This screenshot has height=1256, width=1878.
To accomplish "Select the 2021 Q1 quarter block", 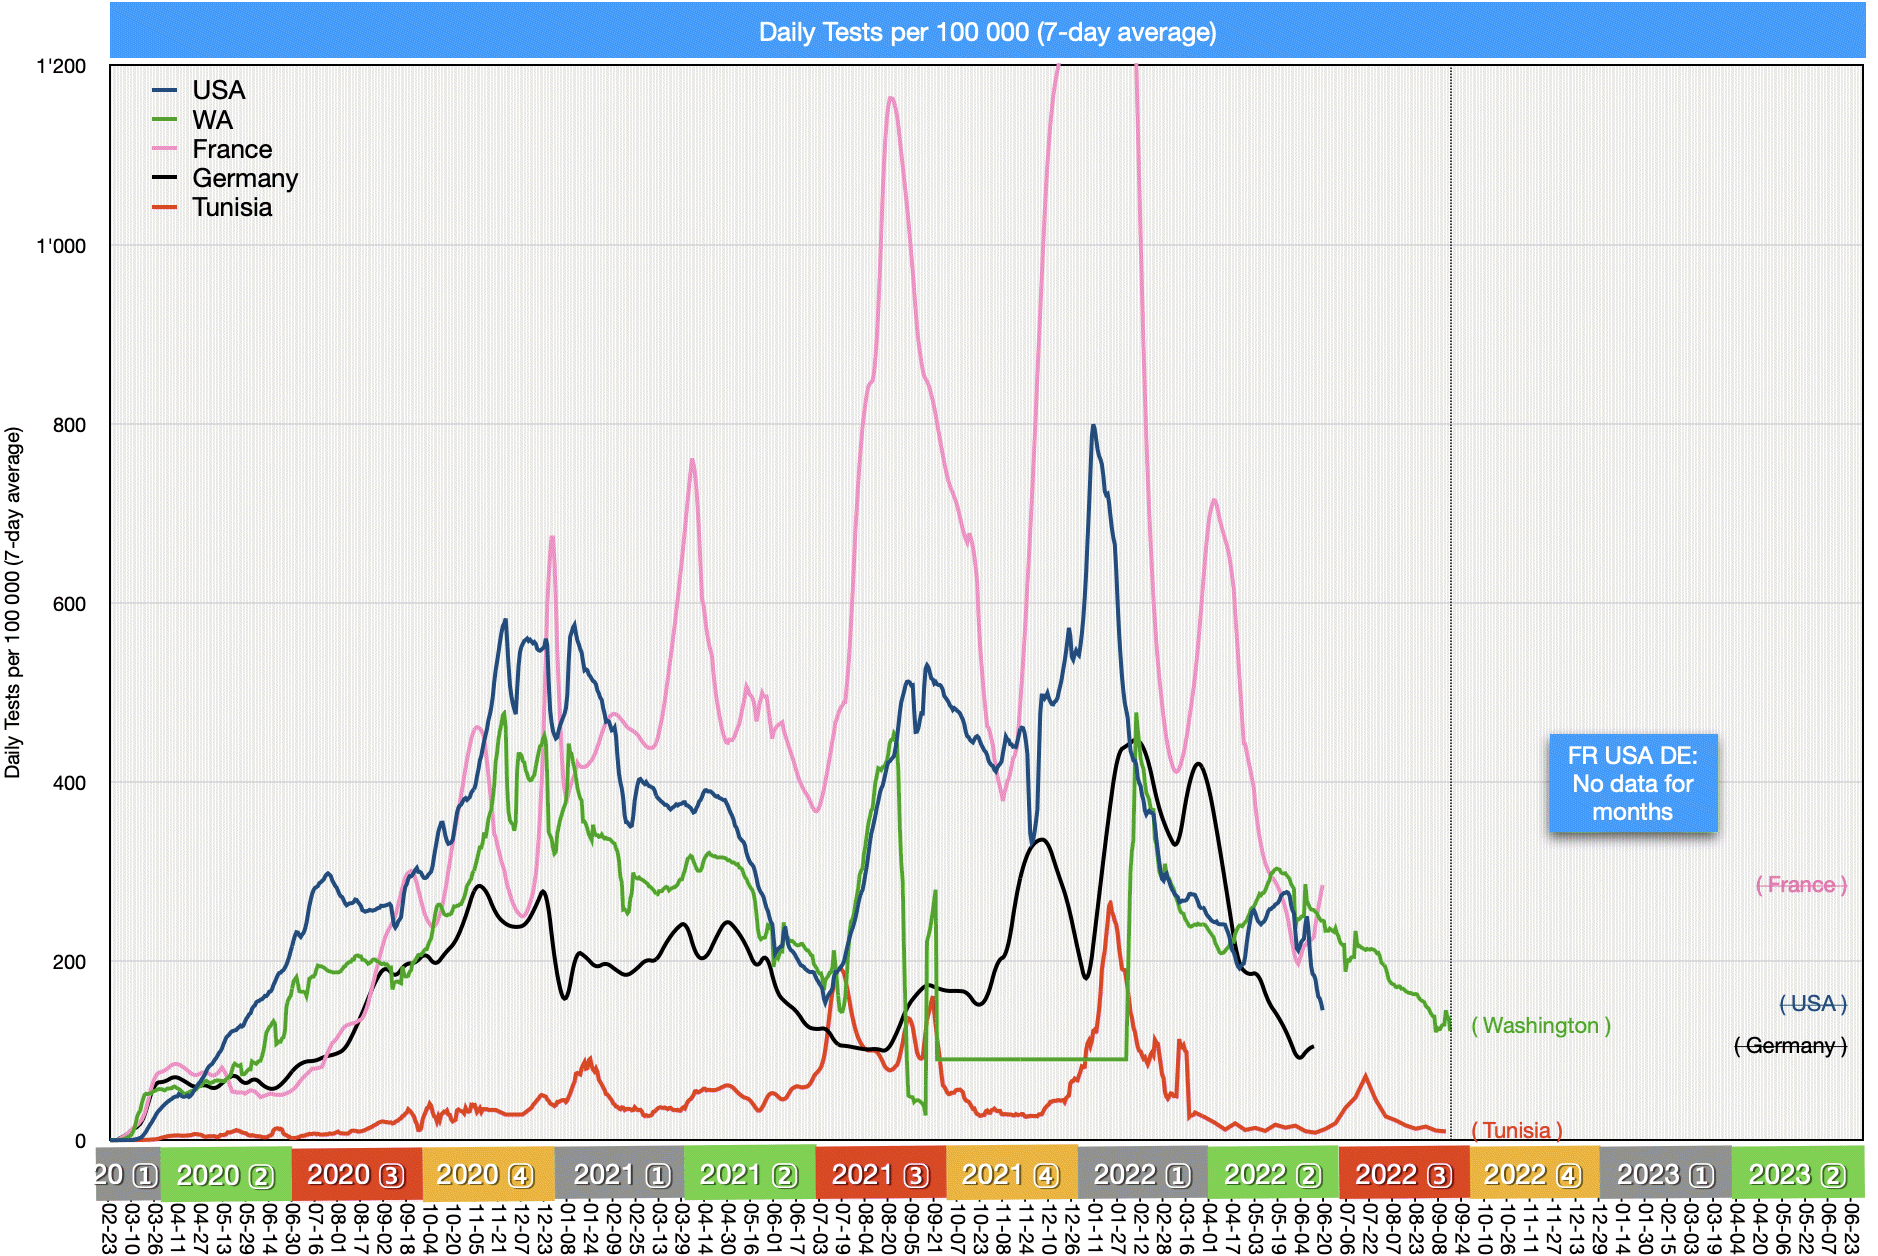I will tap(619, 1174).
